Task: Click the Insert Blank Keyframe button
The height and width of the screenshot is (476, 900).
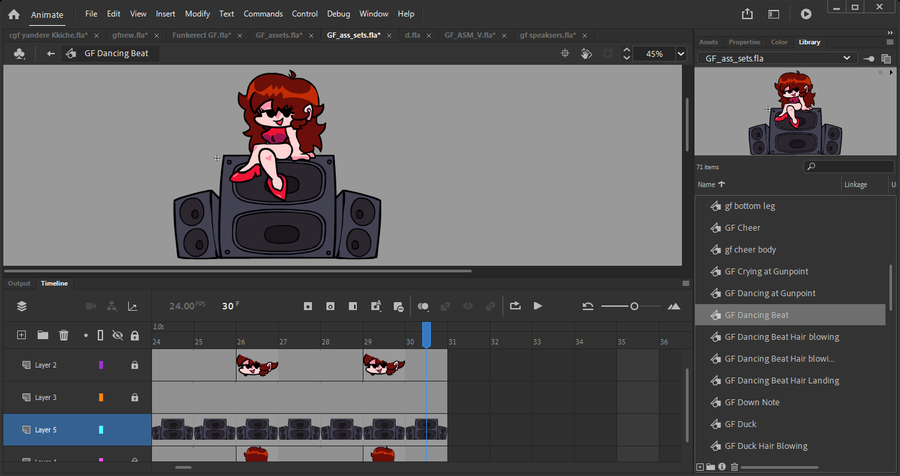Action: tap(330, 306)
